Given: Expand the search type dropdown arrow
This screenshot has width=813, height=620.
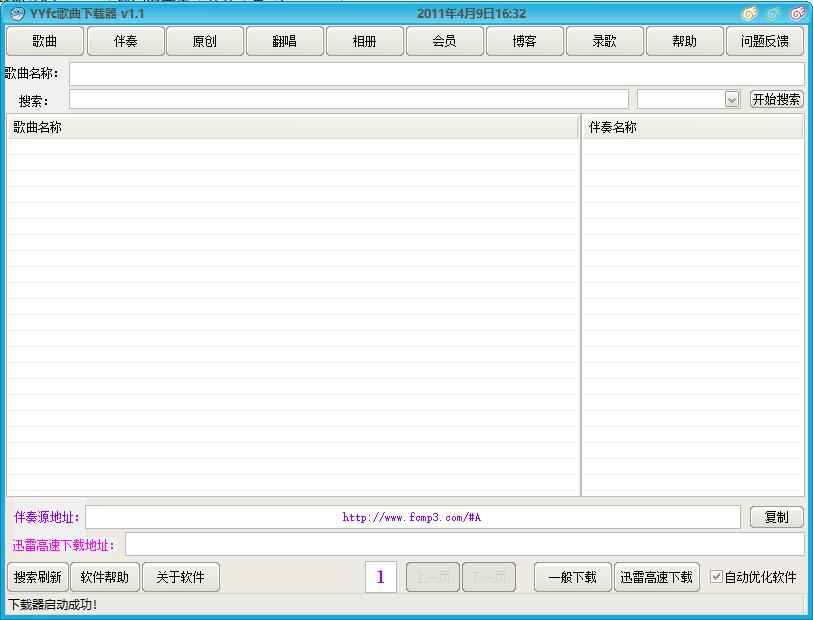Looking at the screenshot, I should (x=732, y=100).
